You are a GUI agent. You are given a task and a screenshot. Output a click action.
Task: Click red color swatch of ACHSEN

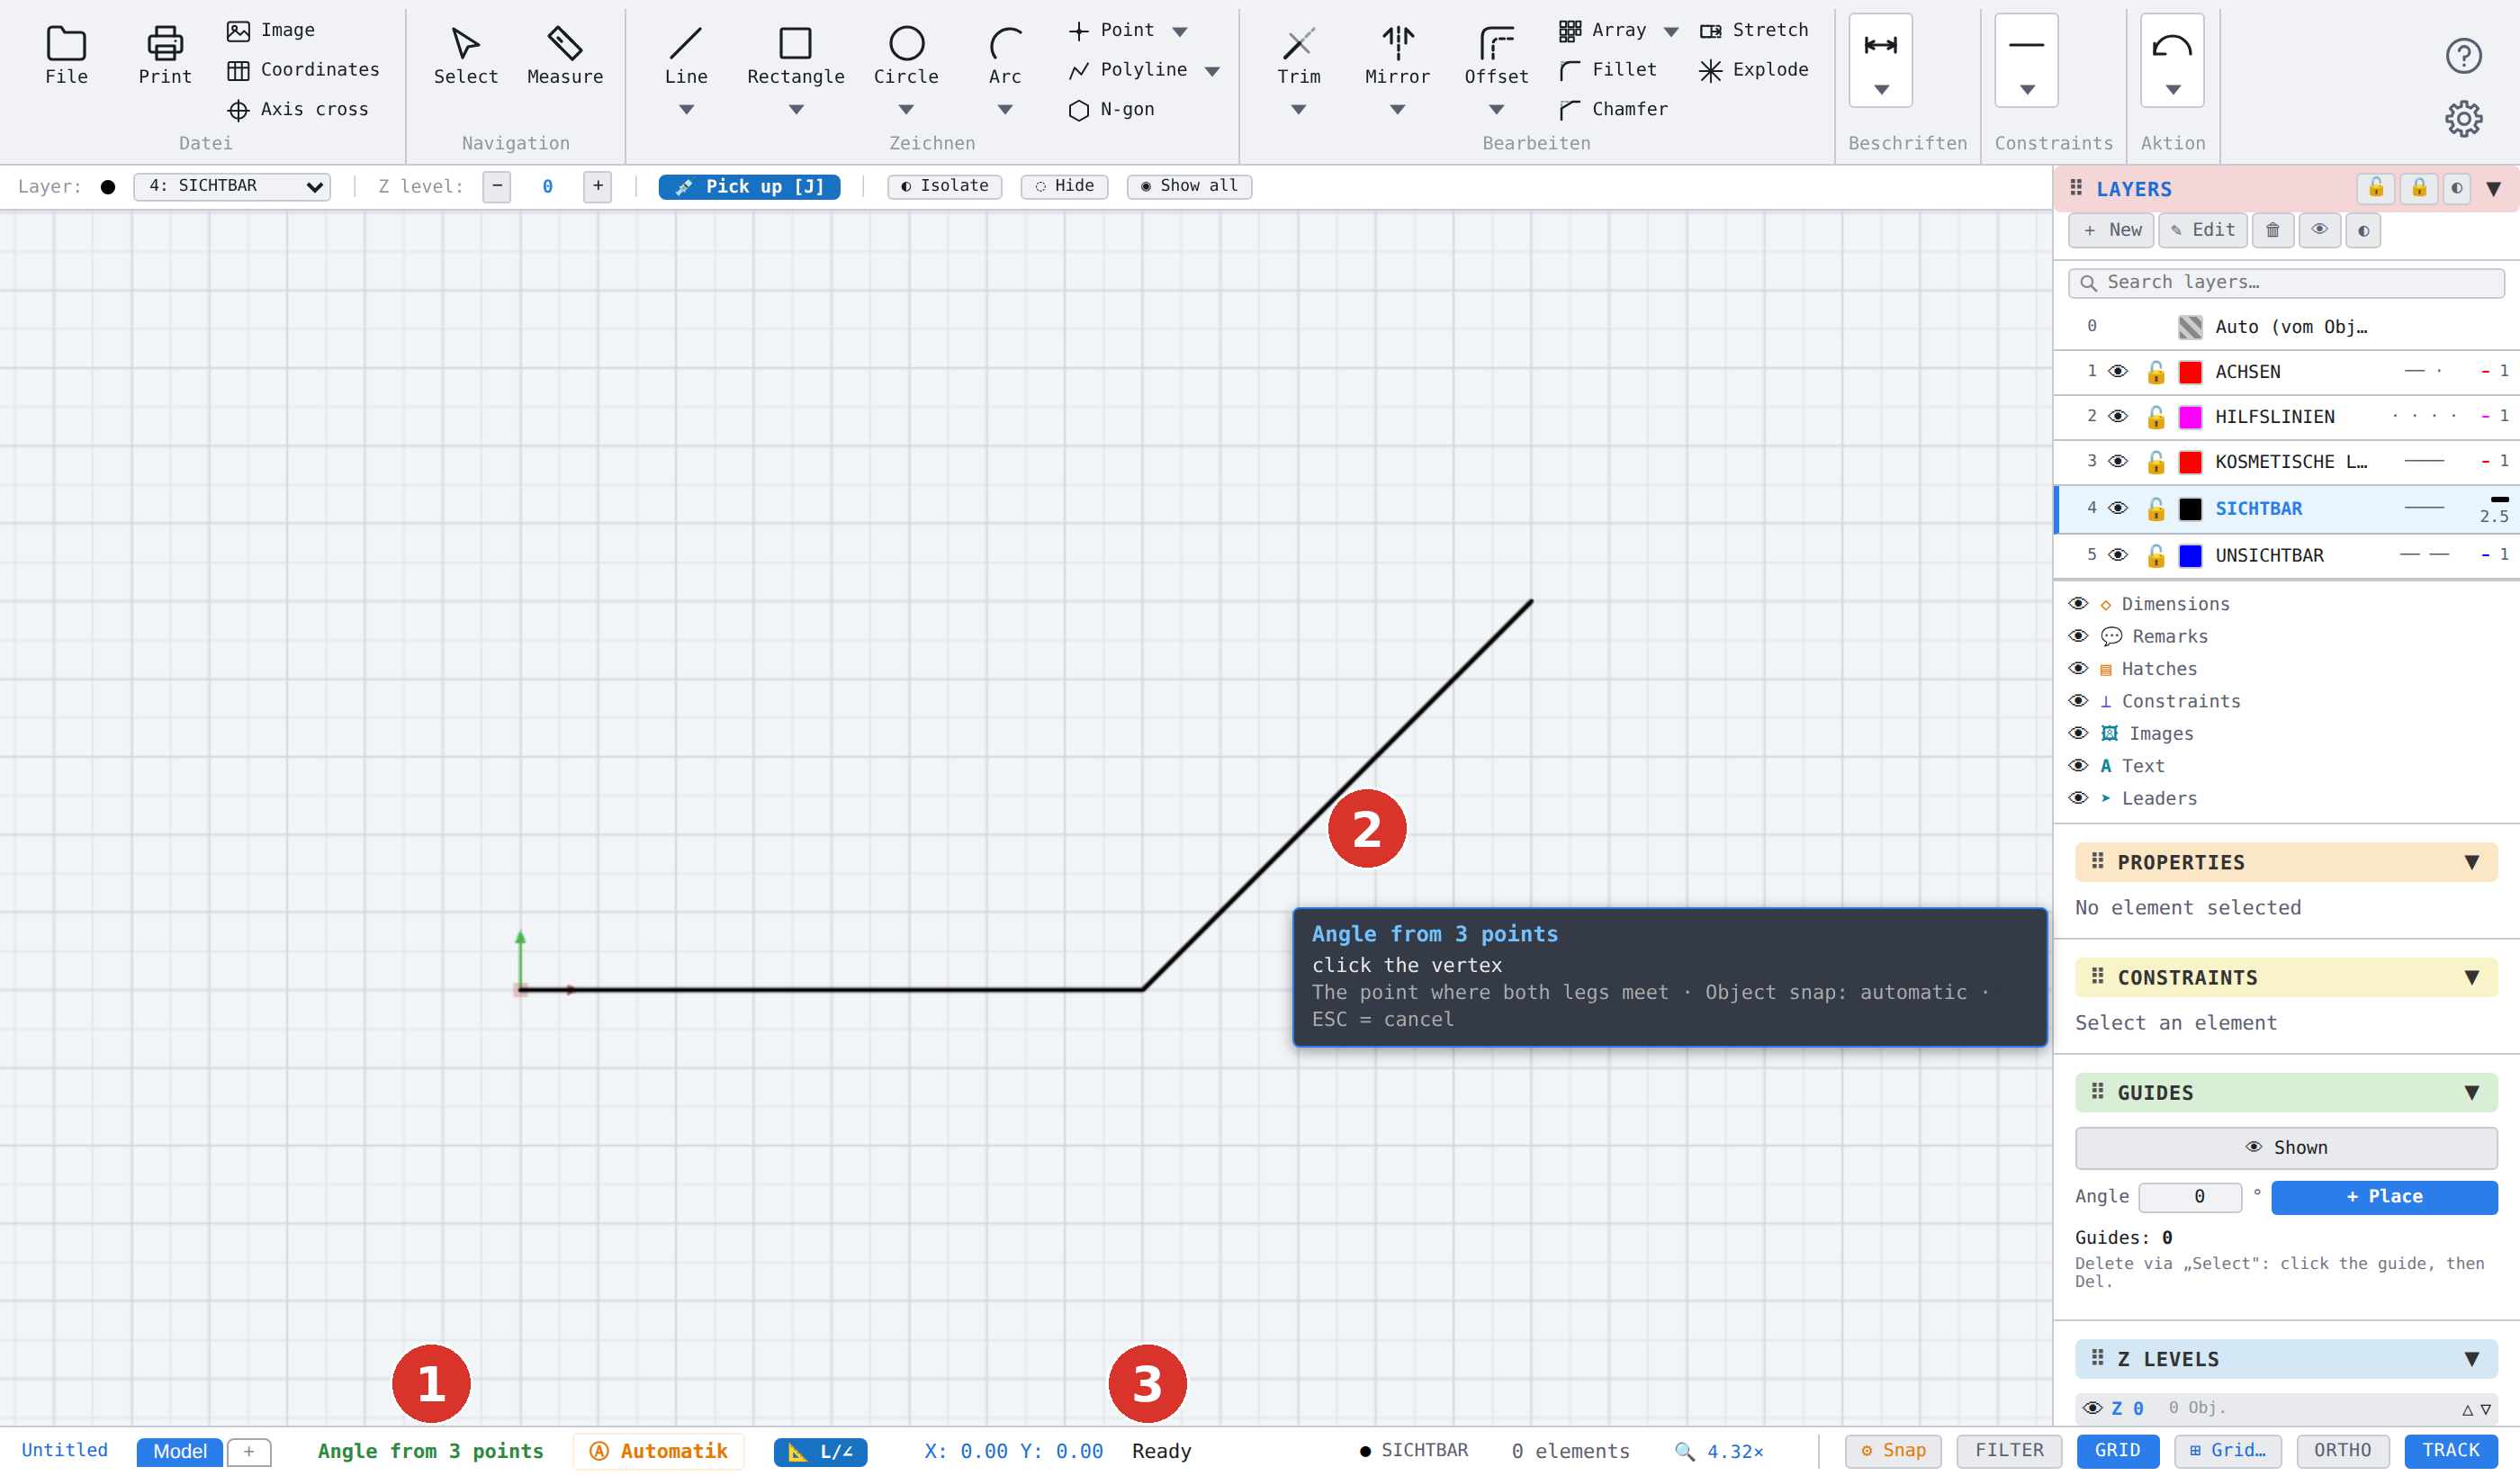(2190, 372)
